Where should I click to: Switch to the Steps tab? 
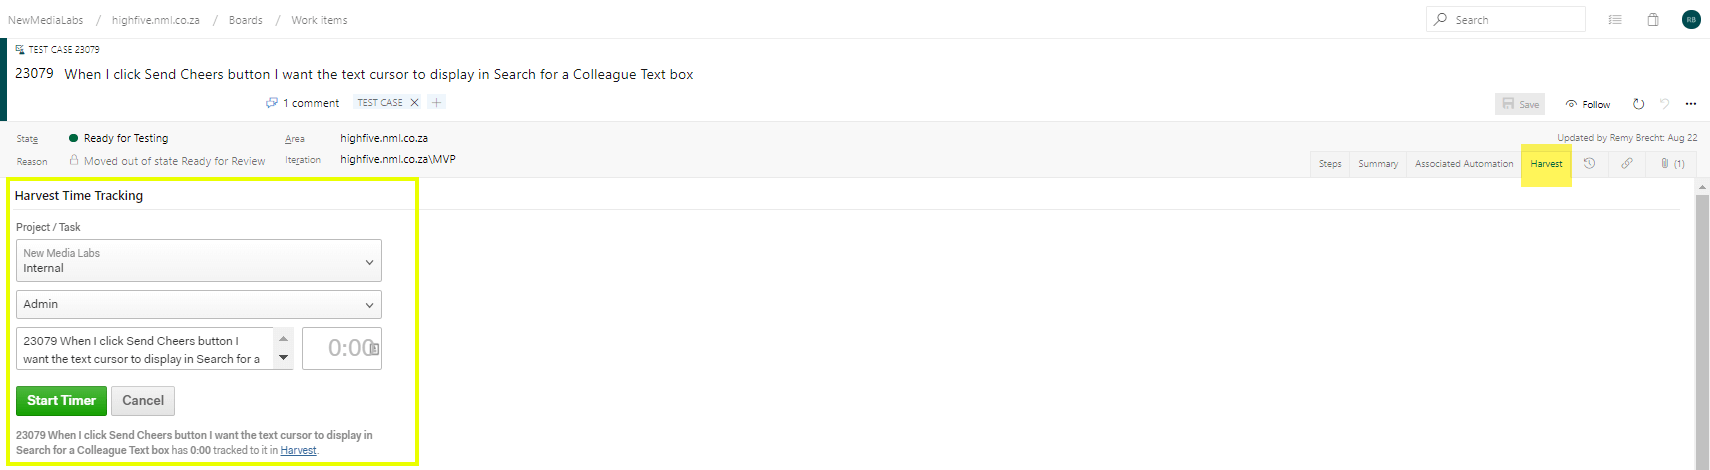click(x=1330, y=163)
